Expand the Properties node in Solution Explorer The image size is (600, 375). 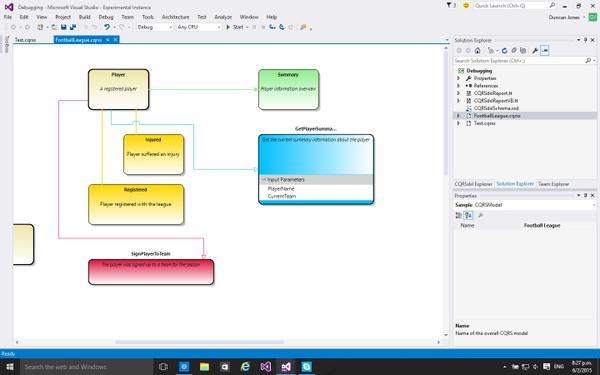coord(458,78)
